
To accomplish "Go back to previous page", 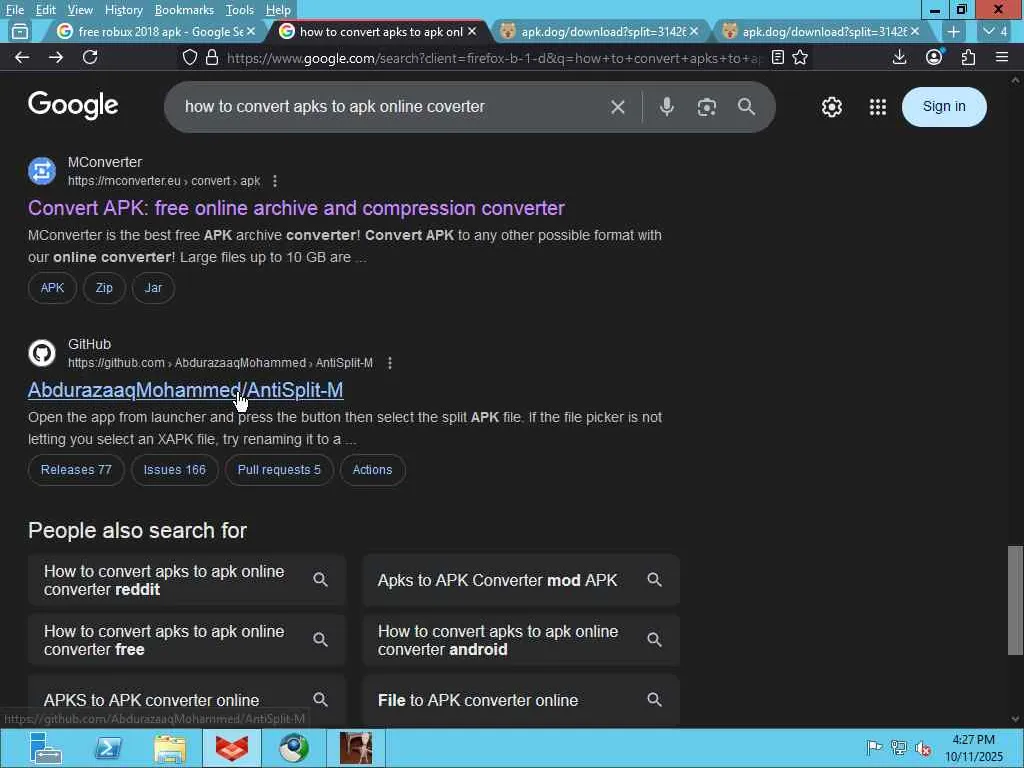I will click(22, 57).
